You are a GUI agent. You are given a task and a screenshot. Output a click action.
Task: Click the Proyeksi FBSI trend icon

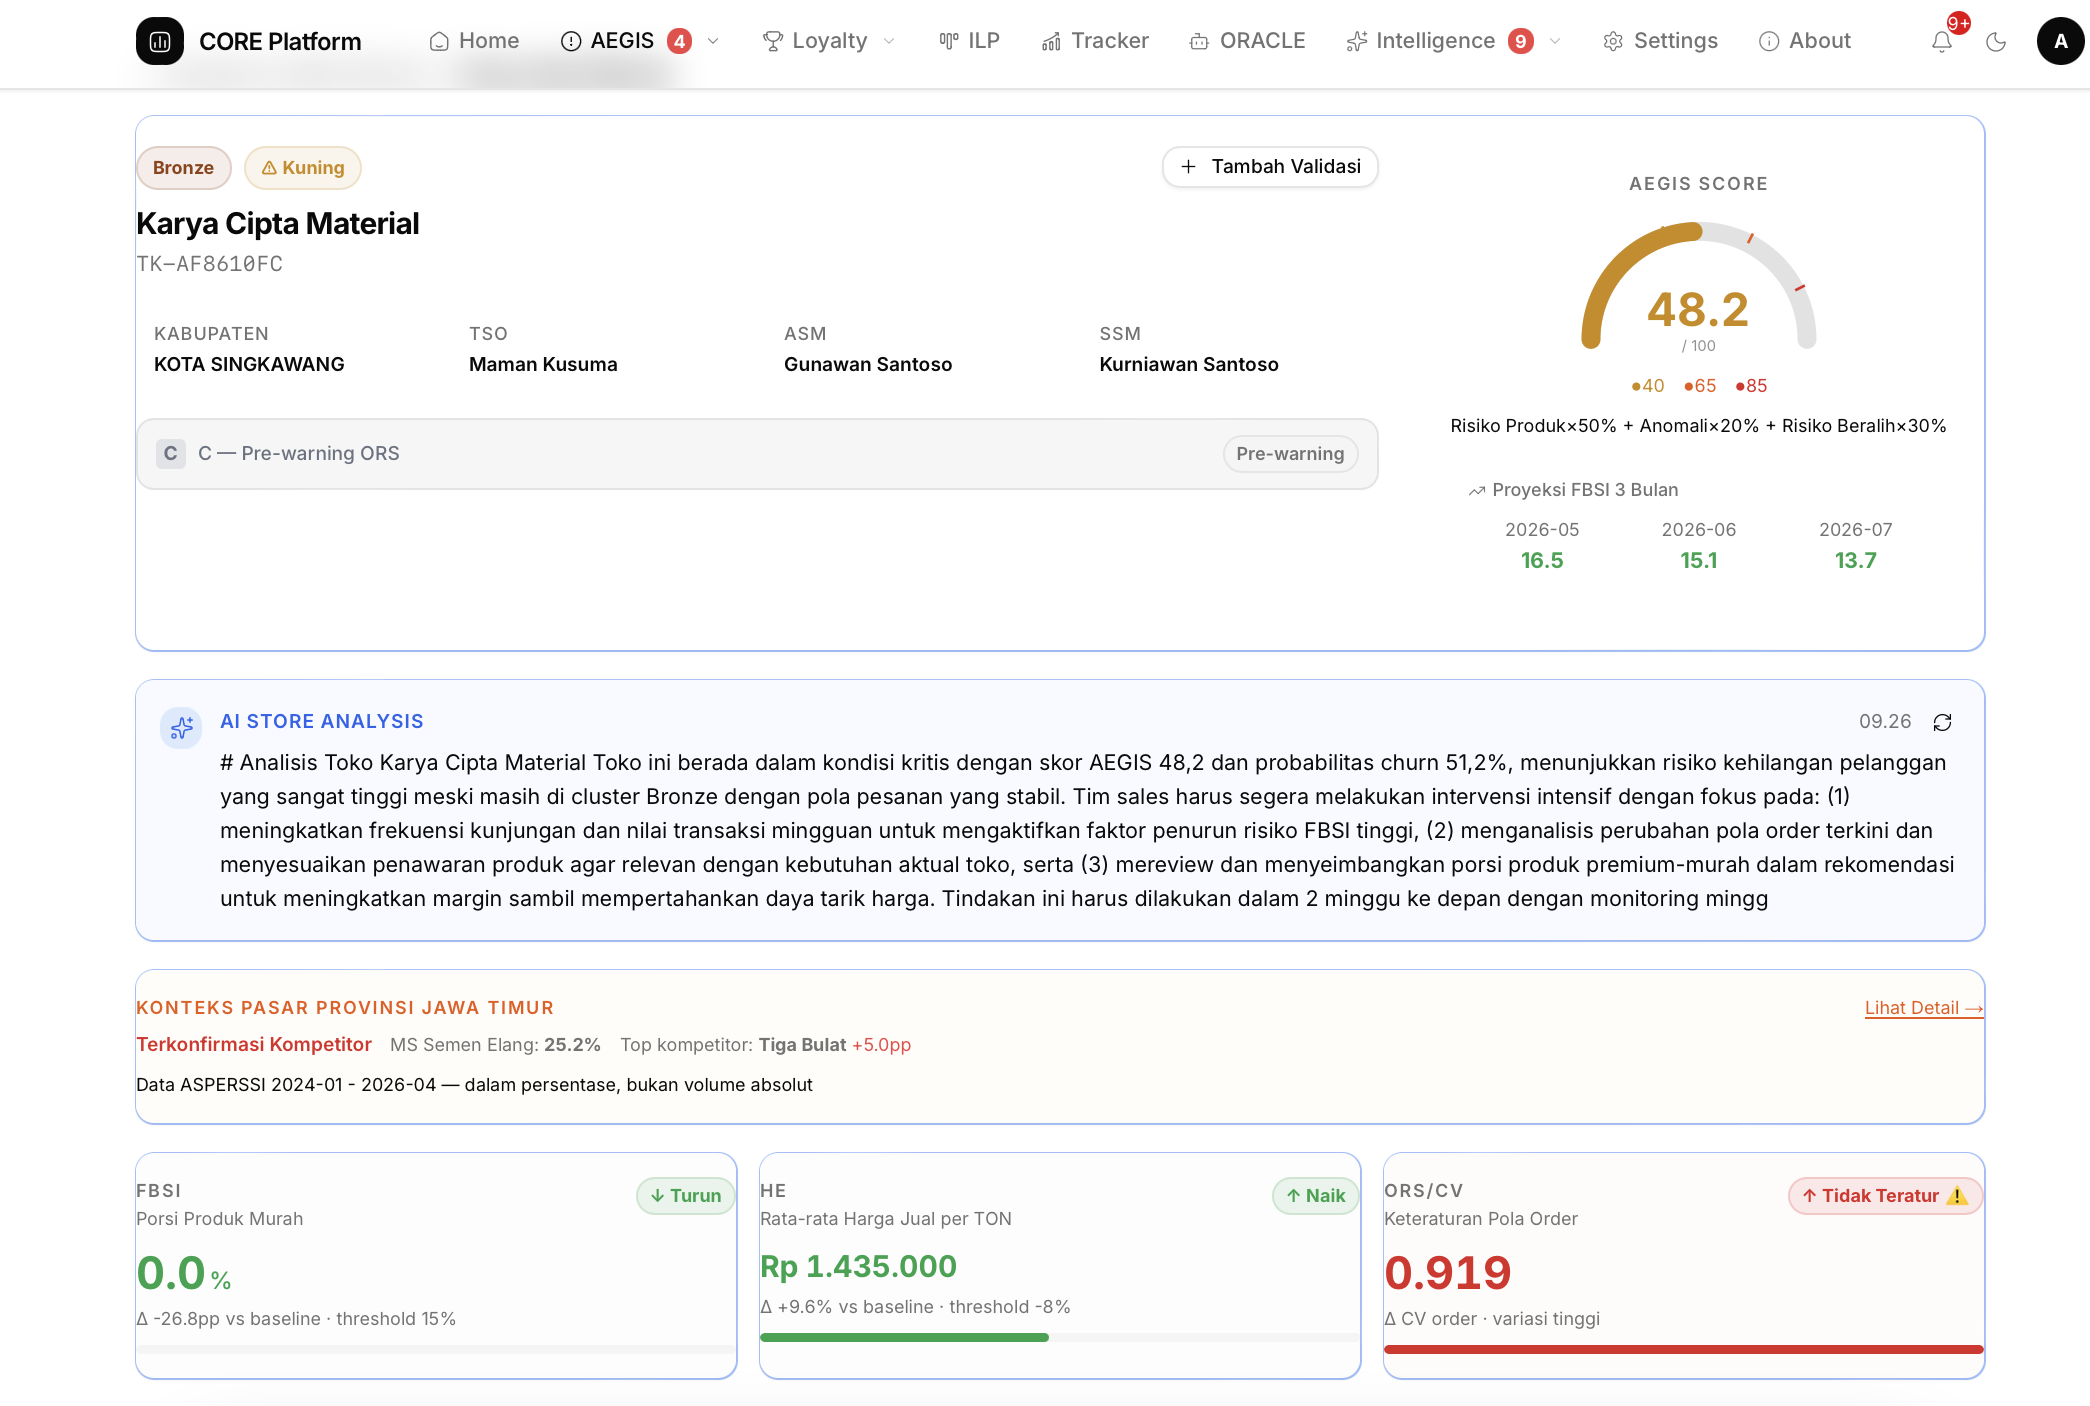tap(1477, 490)
